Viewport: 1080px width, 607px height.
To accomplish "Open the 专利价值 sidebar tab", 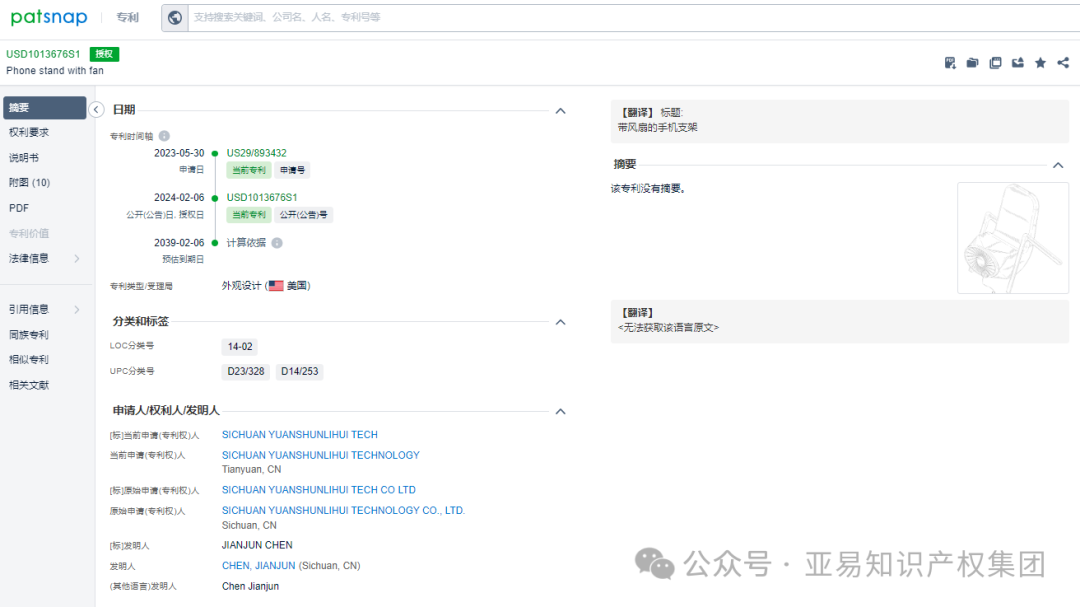I will [x=29, y=234].
